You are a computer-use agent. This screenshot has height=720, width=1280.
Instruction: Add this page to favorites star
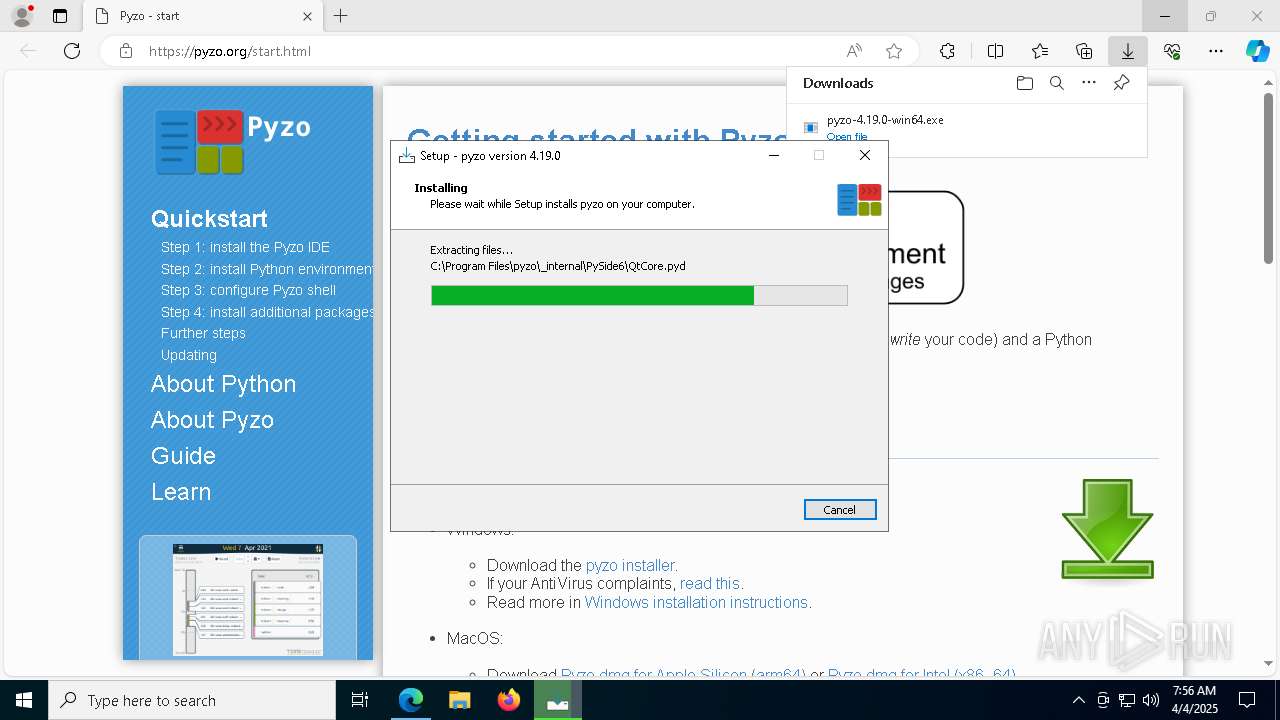894,51
